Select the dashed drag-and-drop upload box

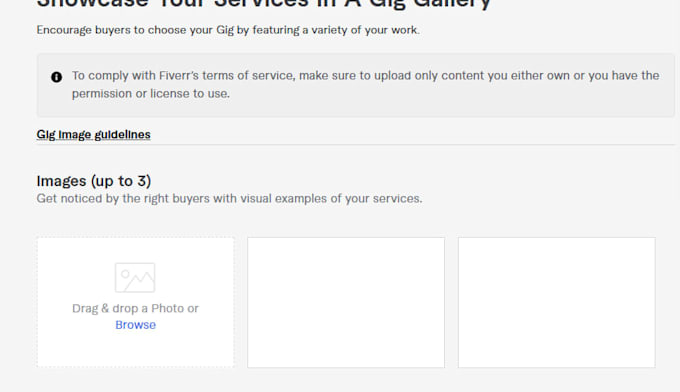[x=135, y=302]
